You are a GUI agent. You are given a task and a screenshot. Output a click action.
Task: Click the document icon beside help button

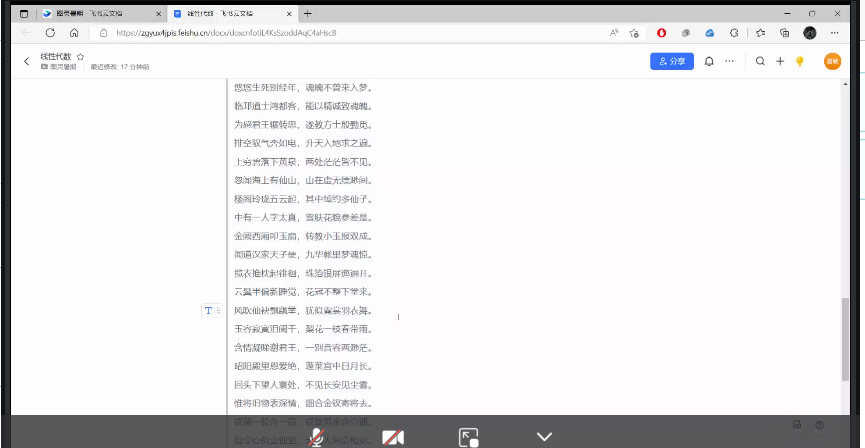coord(797,424)
